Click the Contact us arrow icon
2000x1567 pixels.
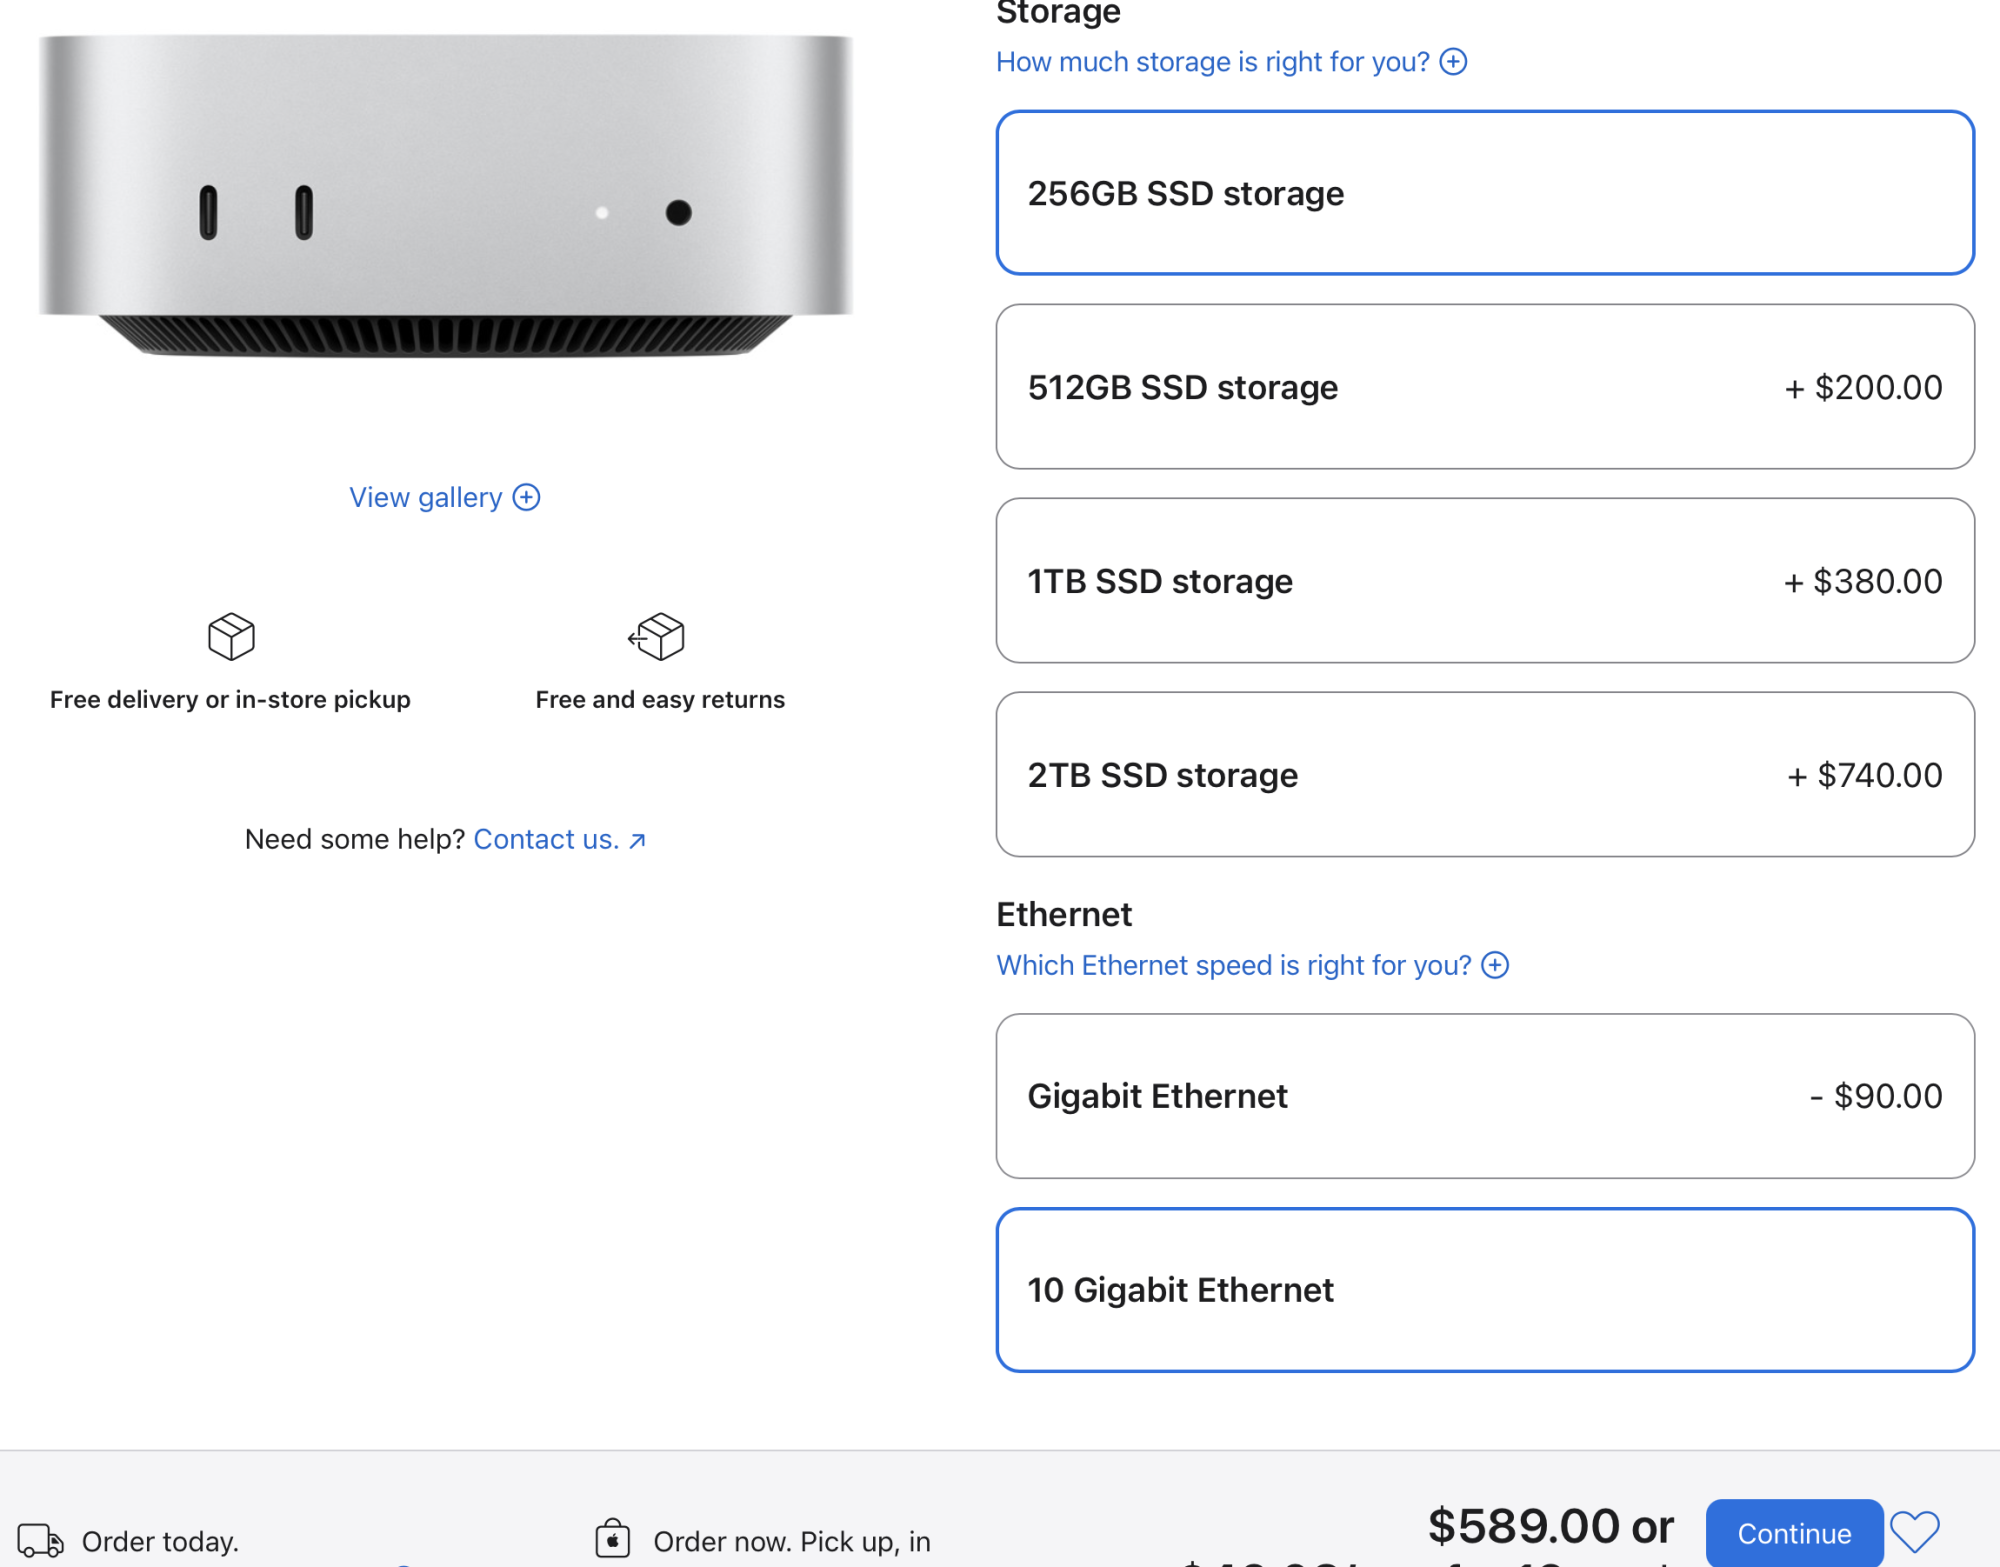637,841
